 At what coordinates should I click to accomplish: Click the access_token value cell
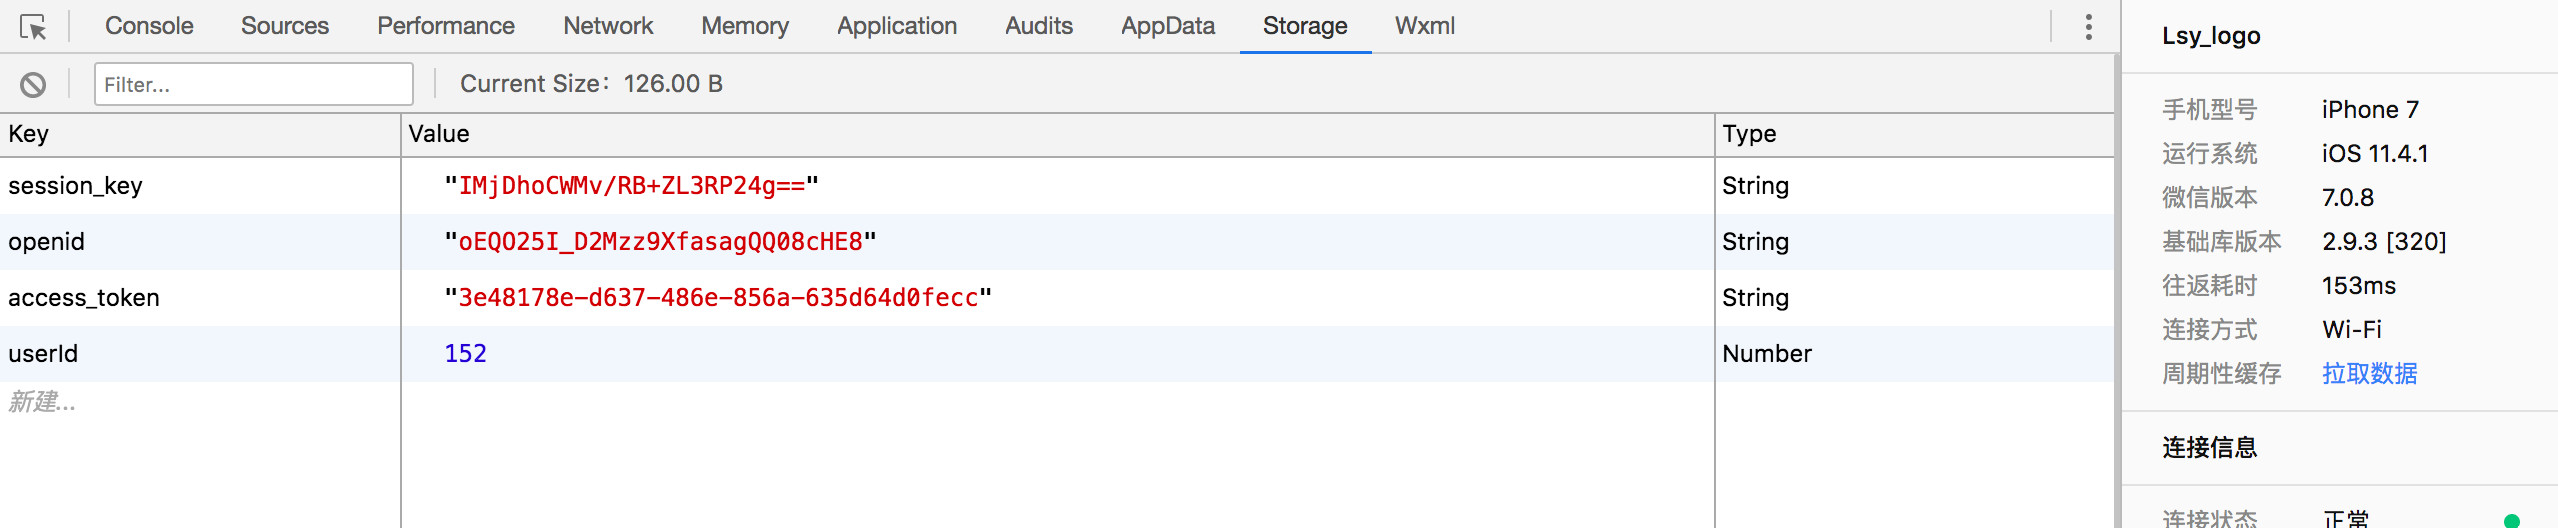point(718,298)
